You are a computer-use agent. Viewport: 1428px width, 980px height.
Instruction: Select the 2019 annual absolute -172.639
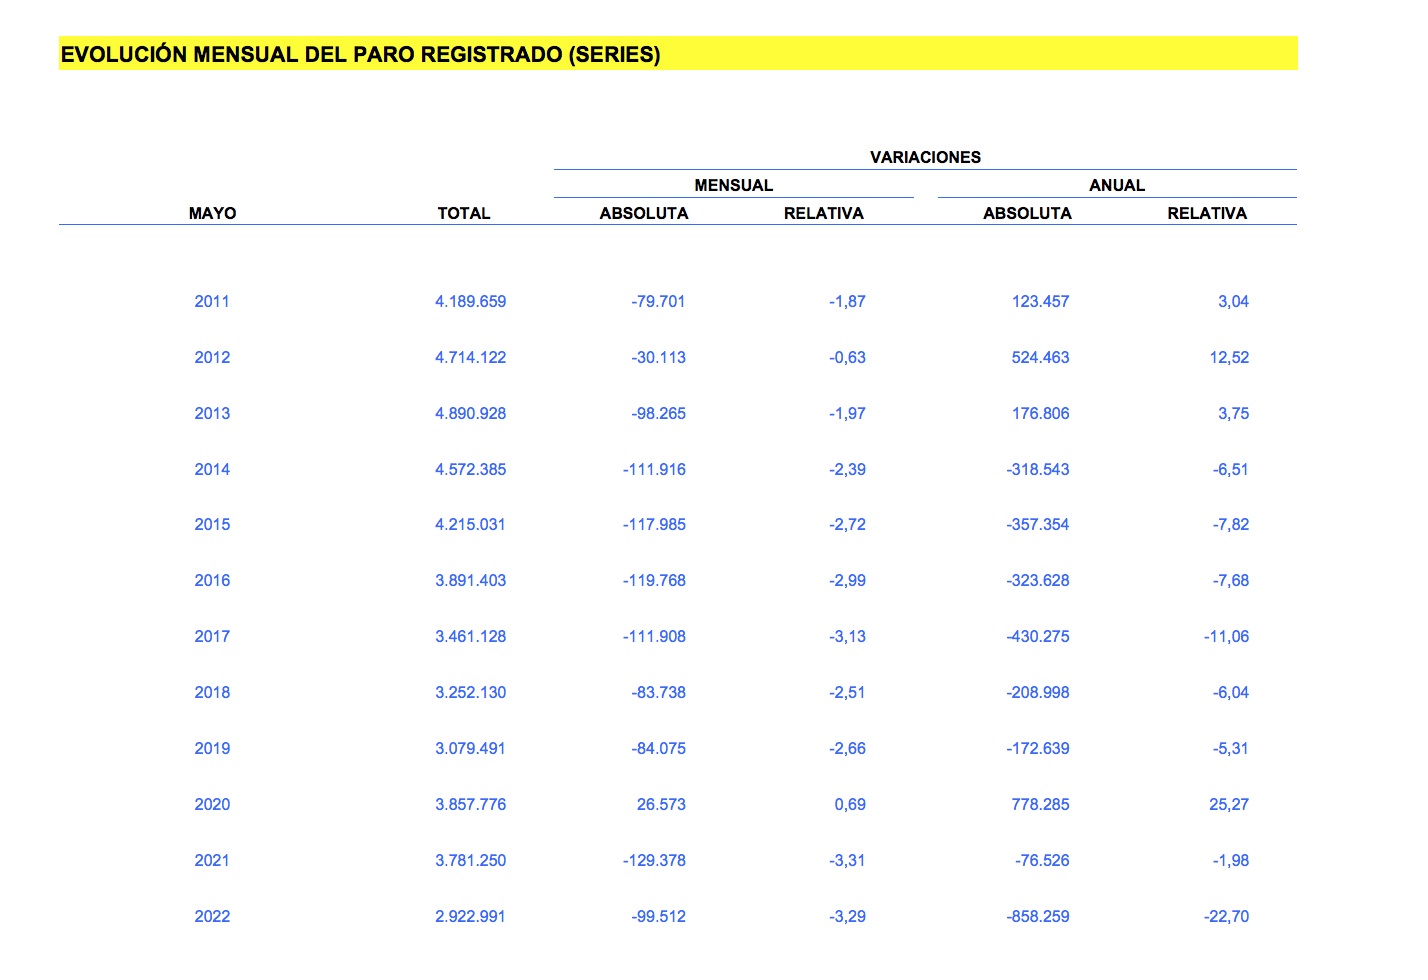point(1037,748)
